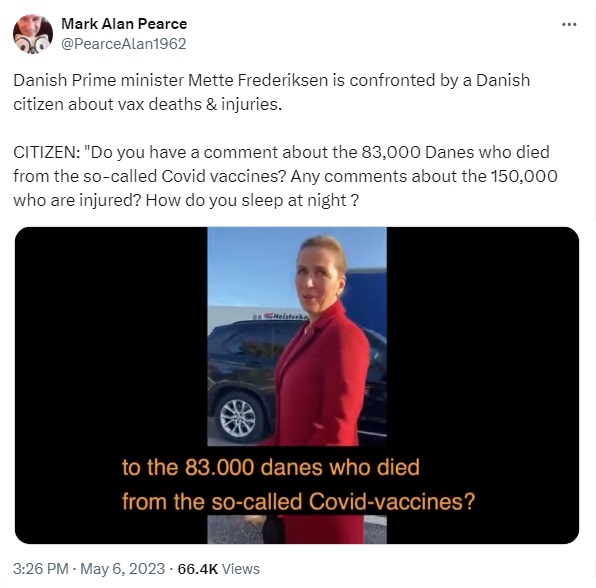Click the subtitle line 'to the 83.000 danes who died'

(x=271, y=467)
